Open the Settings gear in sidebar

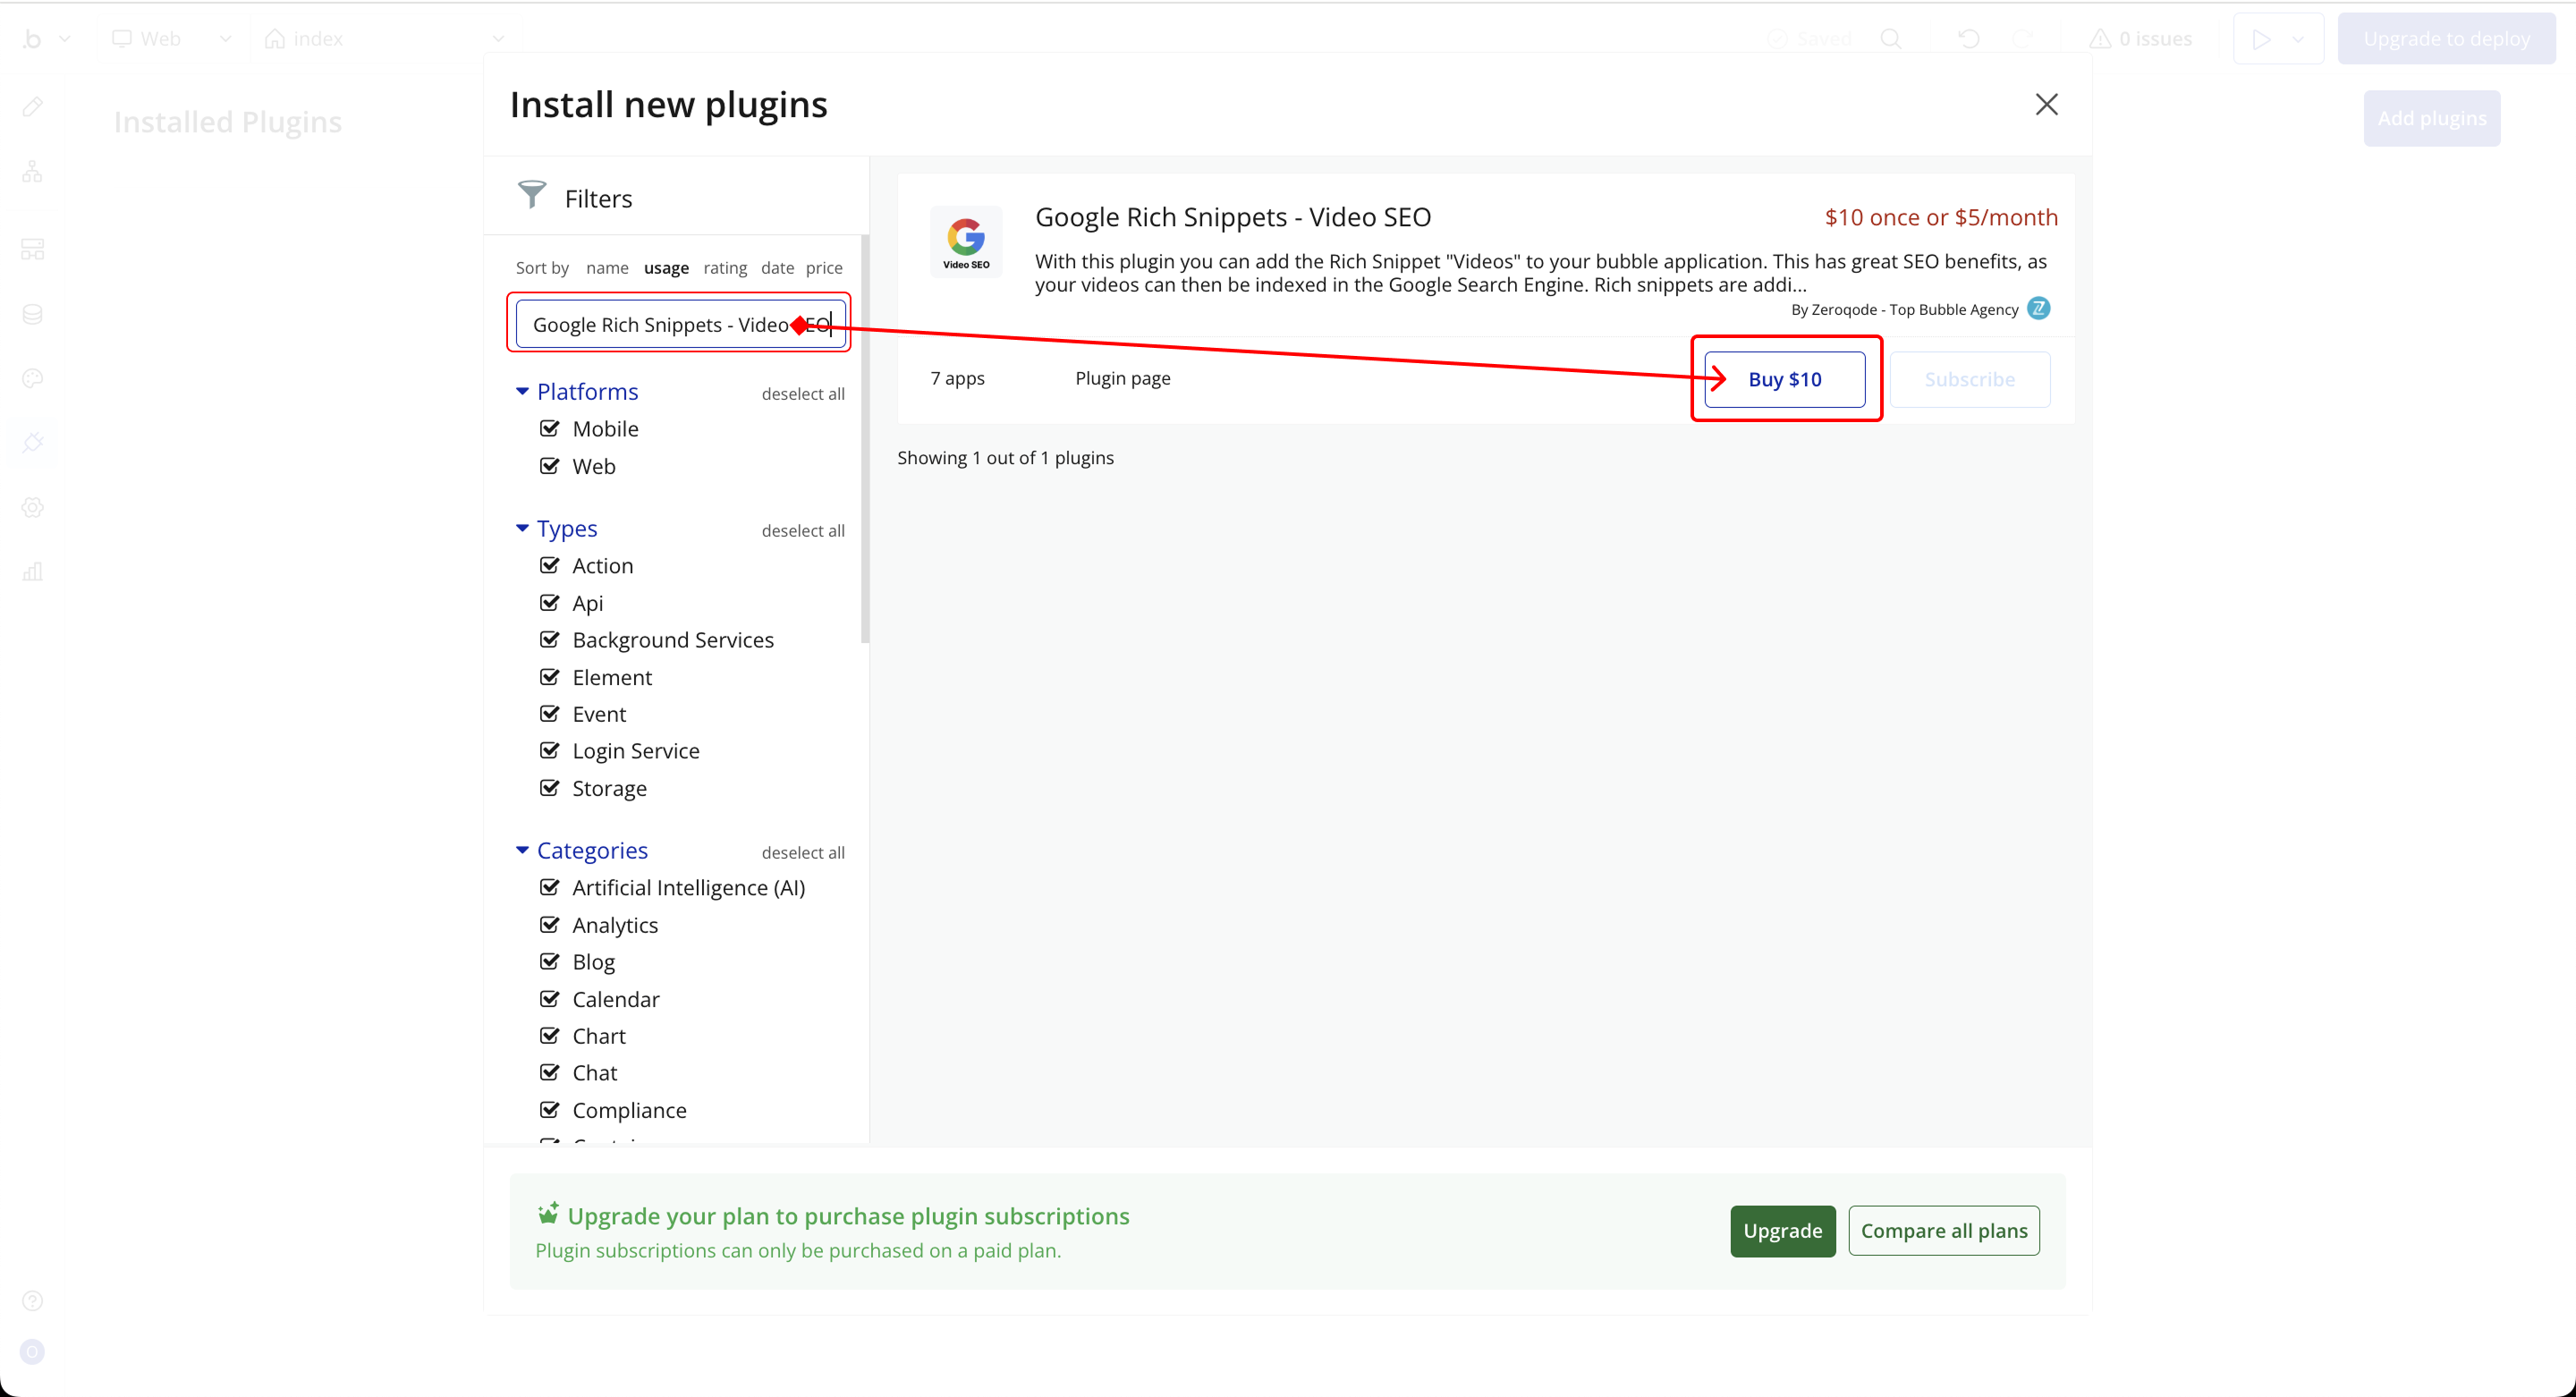pos(32,507)
